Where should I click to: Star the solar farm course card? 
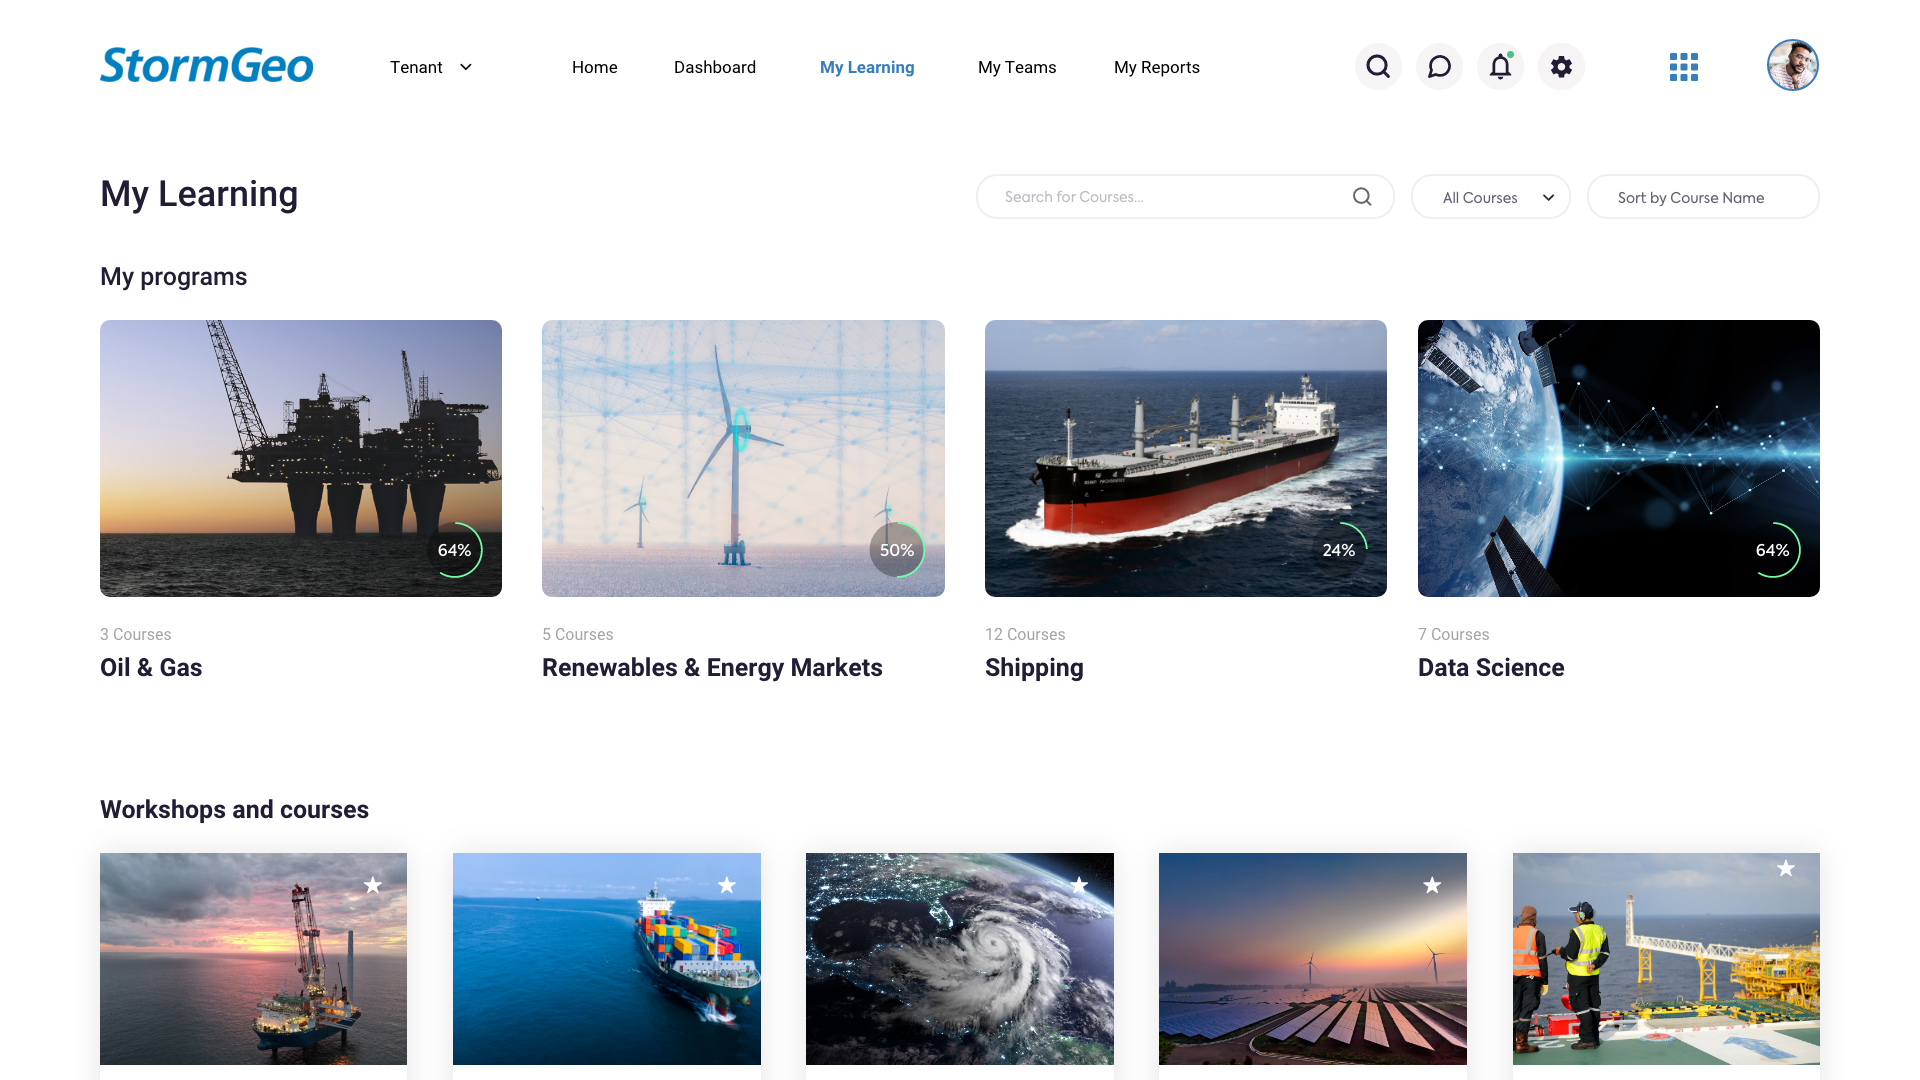click(x=1432, y=885)
